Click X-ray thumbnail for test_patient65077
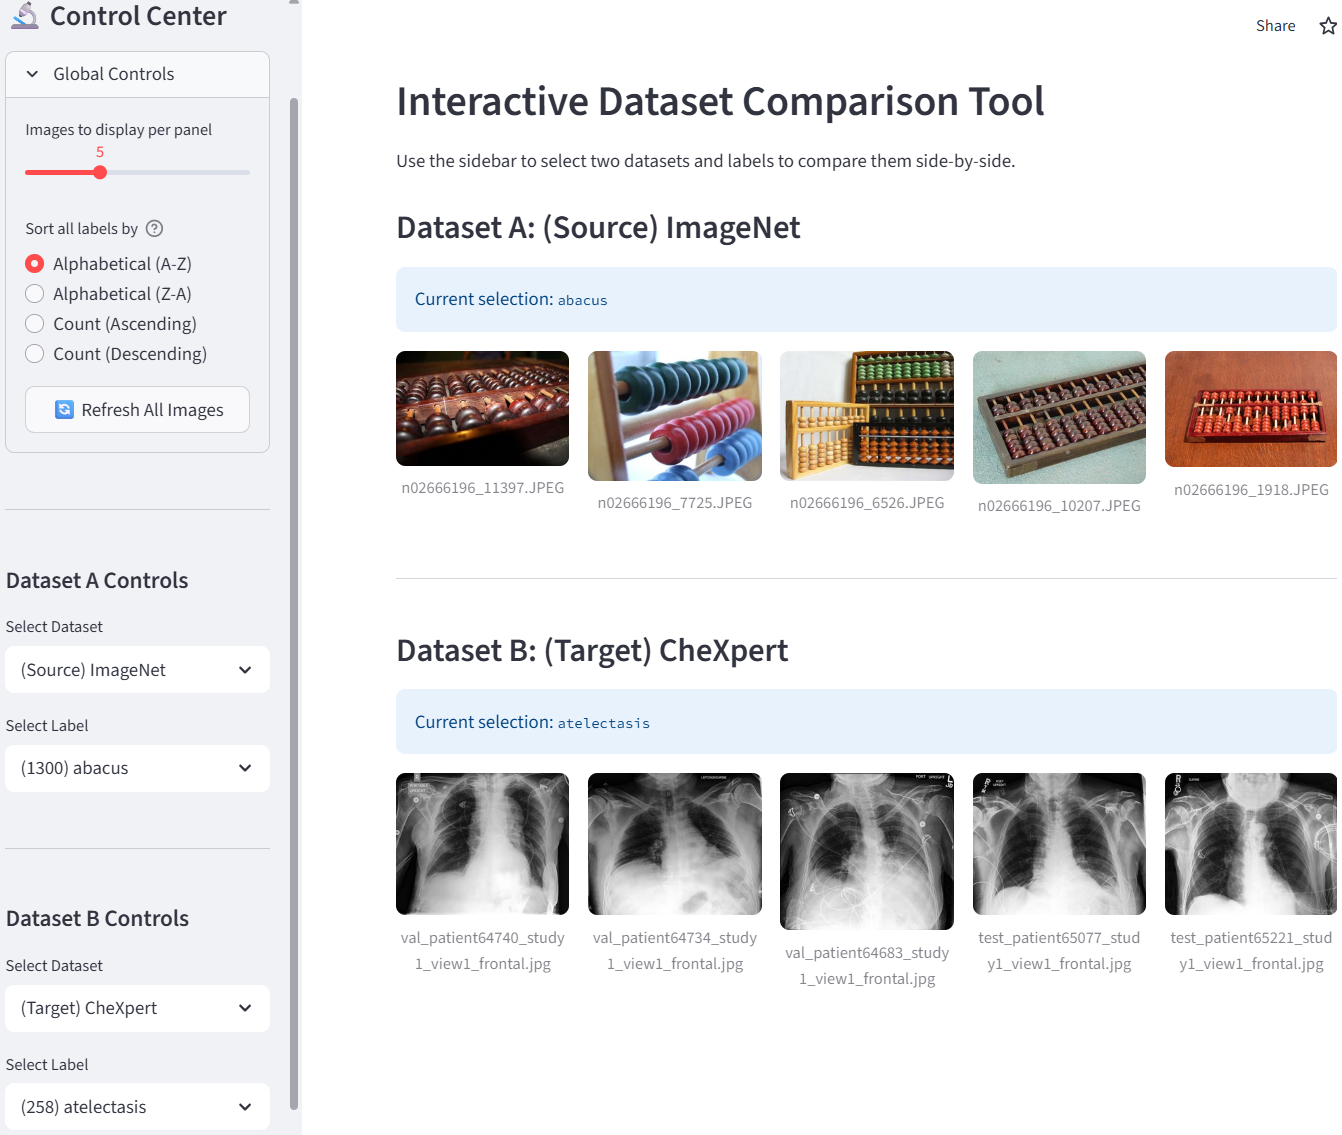This screenshot has height=1135, width=1342. point(1059,844)
